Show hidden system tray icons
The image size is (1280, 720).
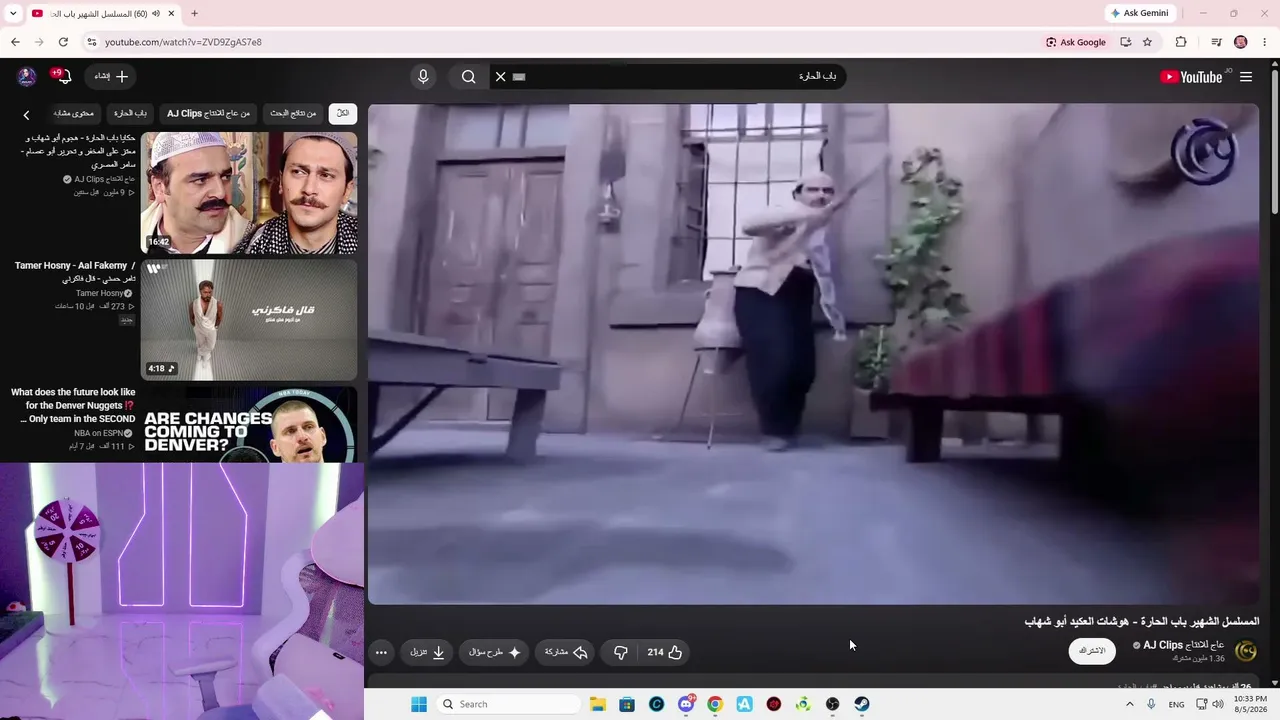[x=1130, y=704]
